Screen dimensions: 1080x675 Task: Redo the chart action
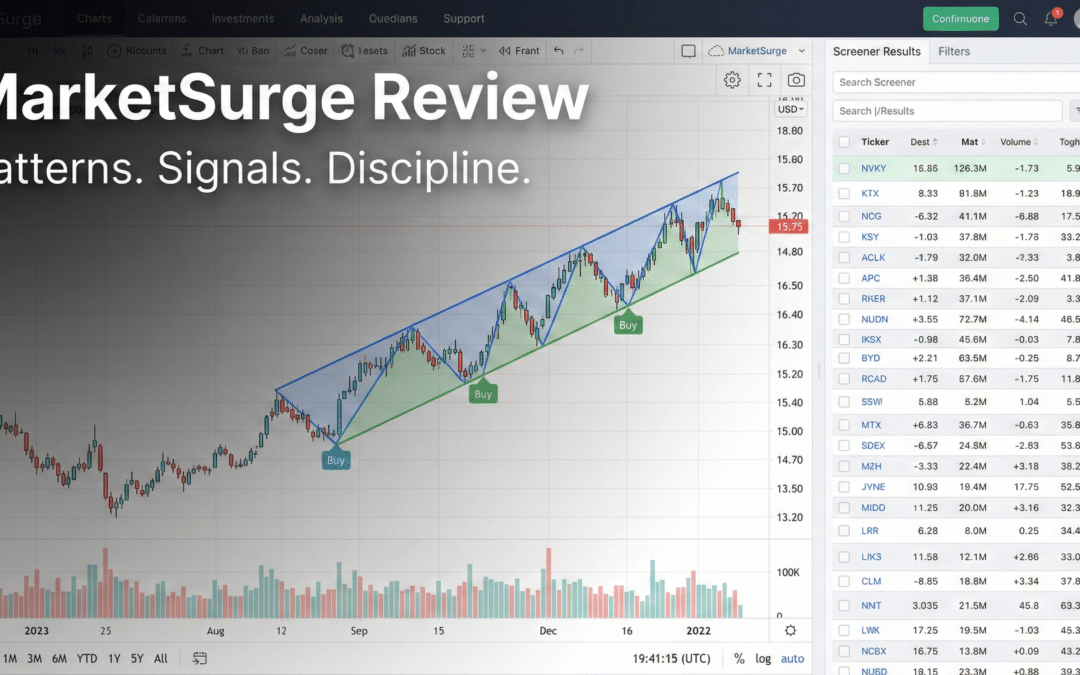[x=579, y=51]
